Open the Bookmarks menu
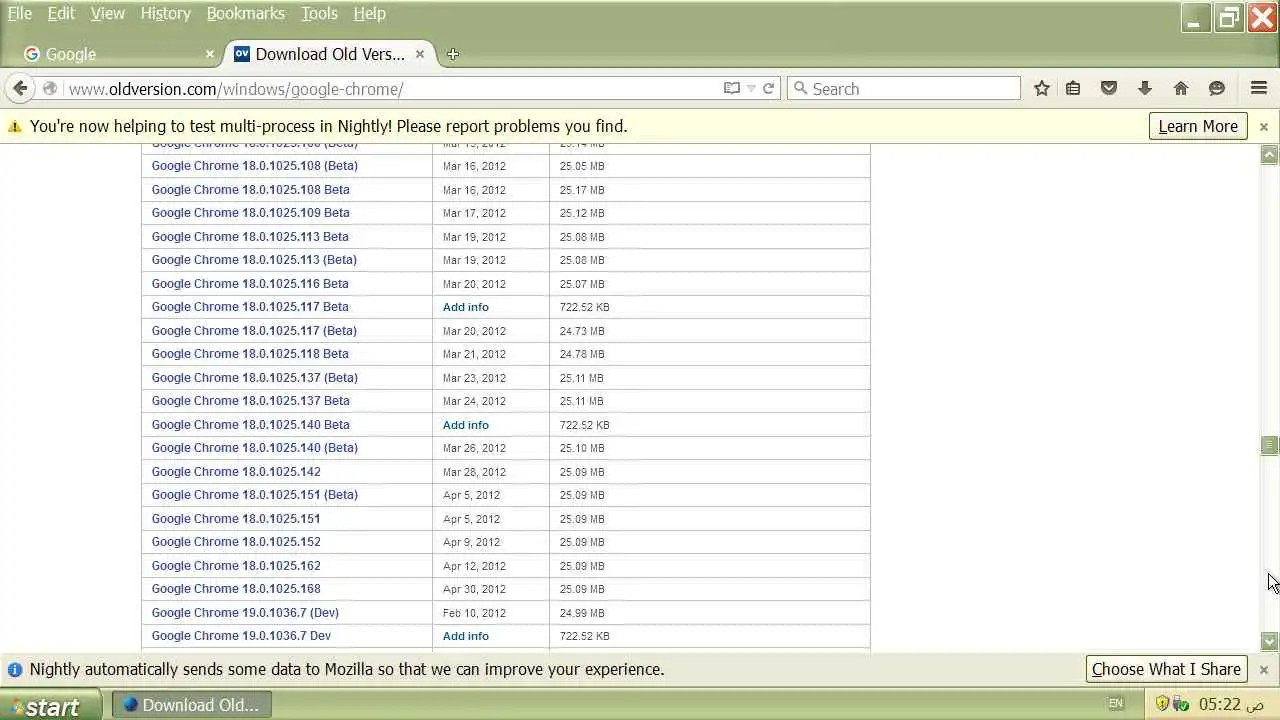The image size is (1280, 720). coord(246,13)
